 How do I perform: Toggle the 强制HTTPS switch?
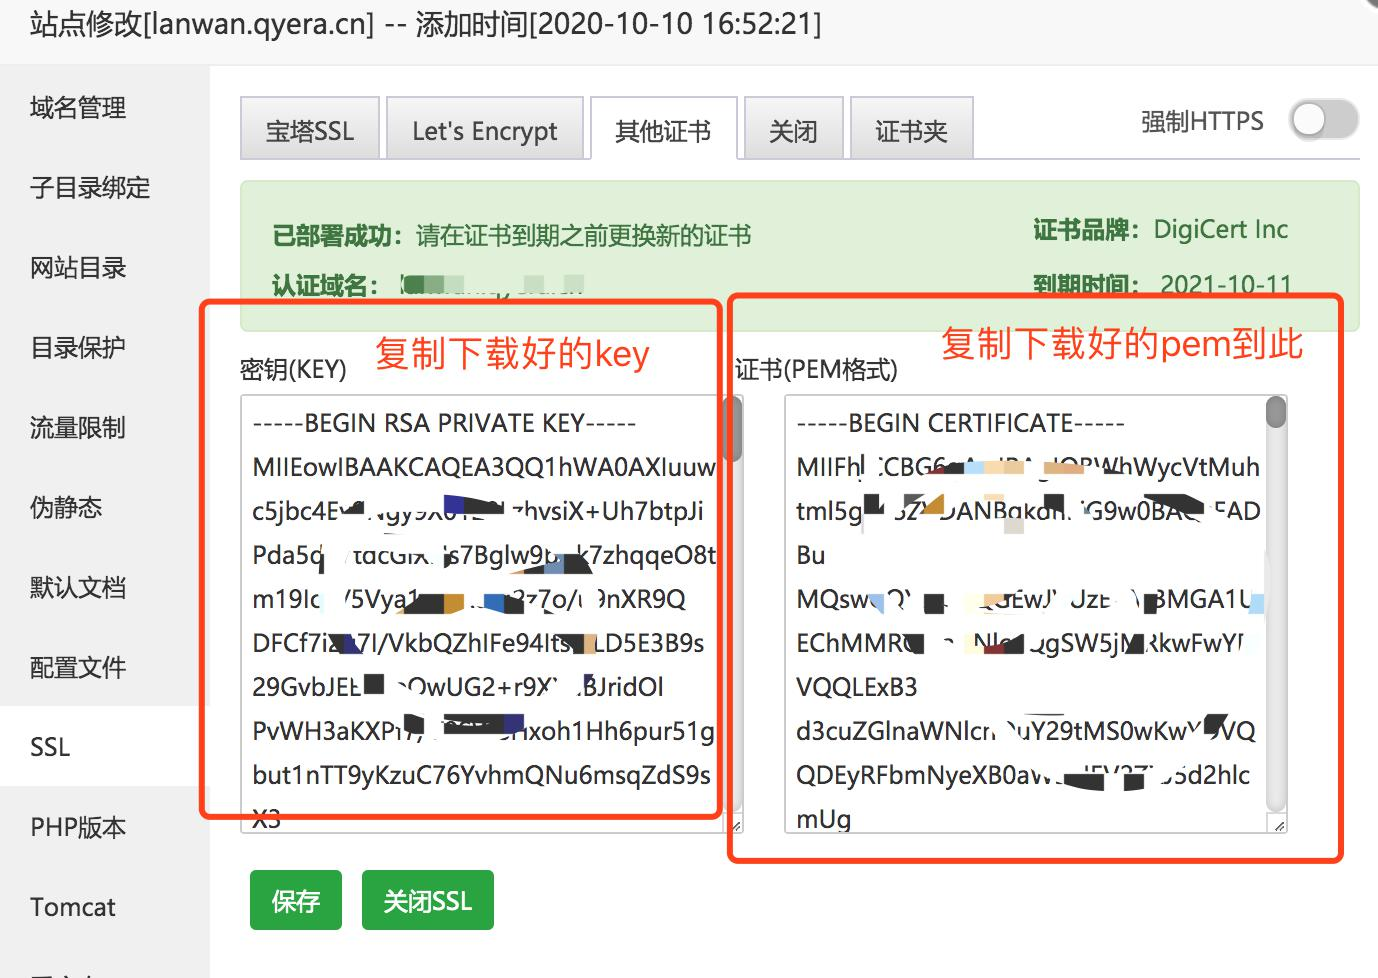[x=1323, y=120]
